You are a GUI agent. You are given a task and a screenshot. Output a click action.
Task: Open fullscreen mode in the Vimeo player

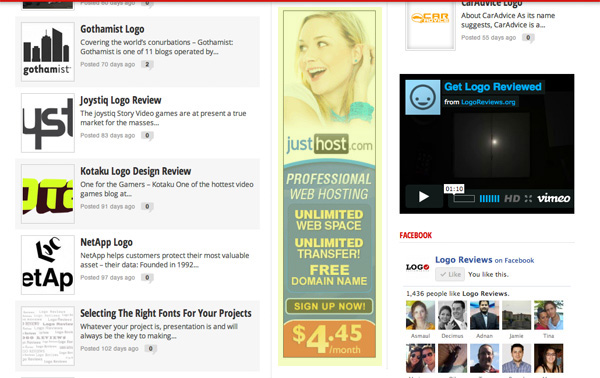pyautogui.click(x=528, y=199)
